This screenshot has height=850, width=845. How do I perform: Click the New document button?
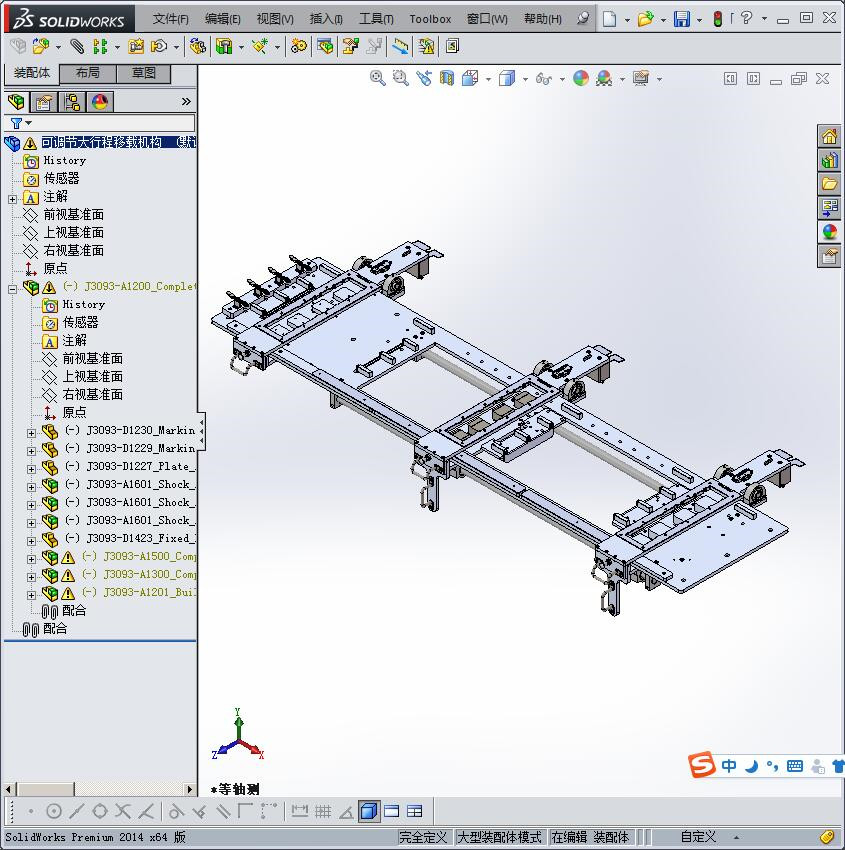pos(610,19)
